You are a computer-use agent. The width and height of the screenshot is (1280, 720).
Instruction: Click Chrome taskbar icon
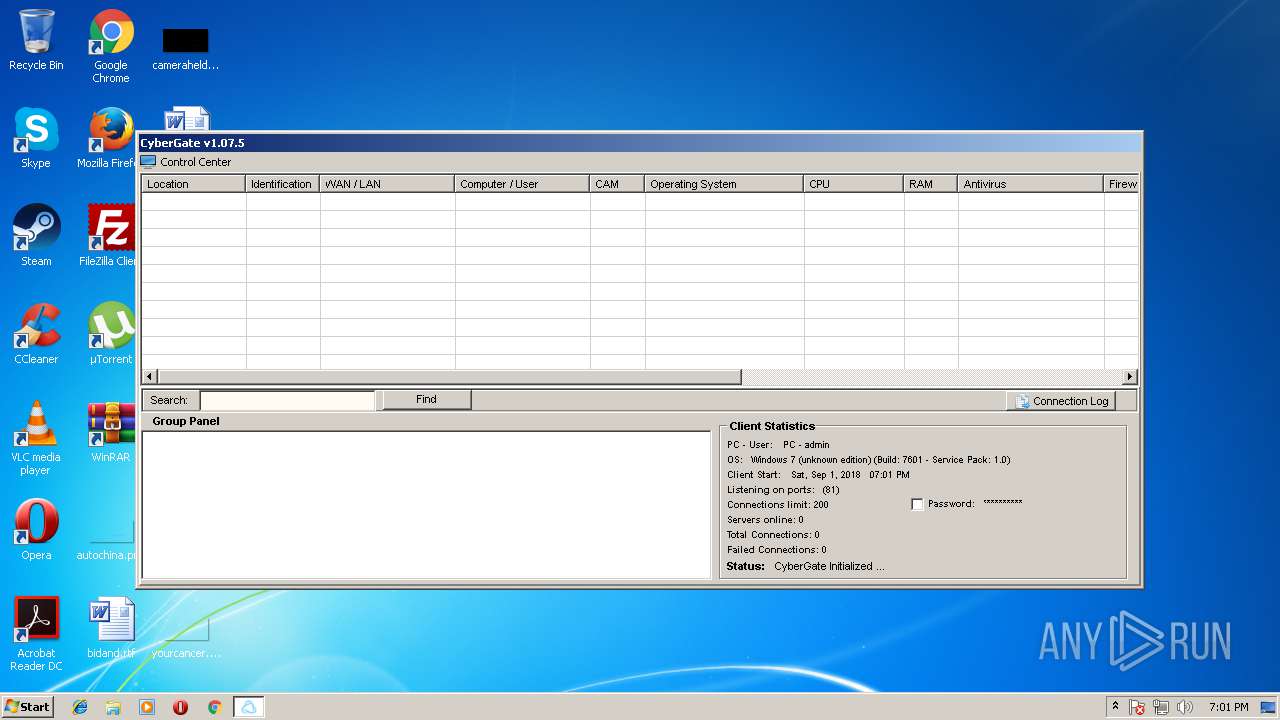pos(214,707)
